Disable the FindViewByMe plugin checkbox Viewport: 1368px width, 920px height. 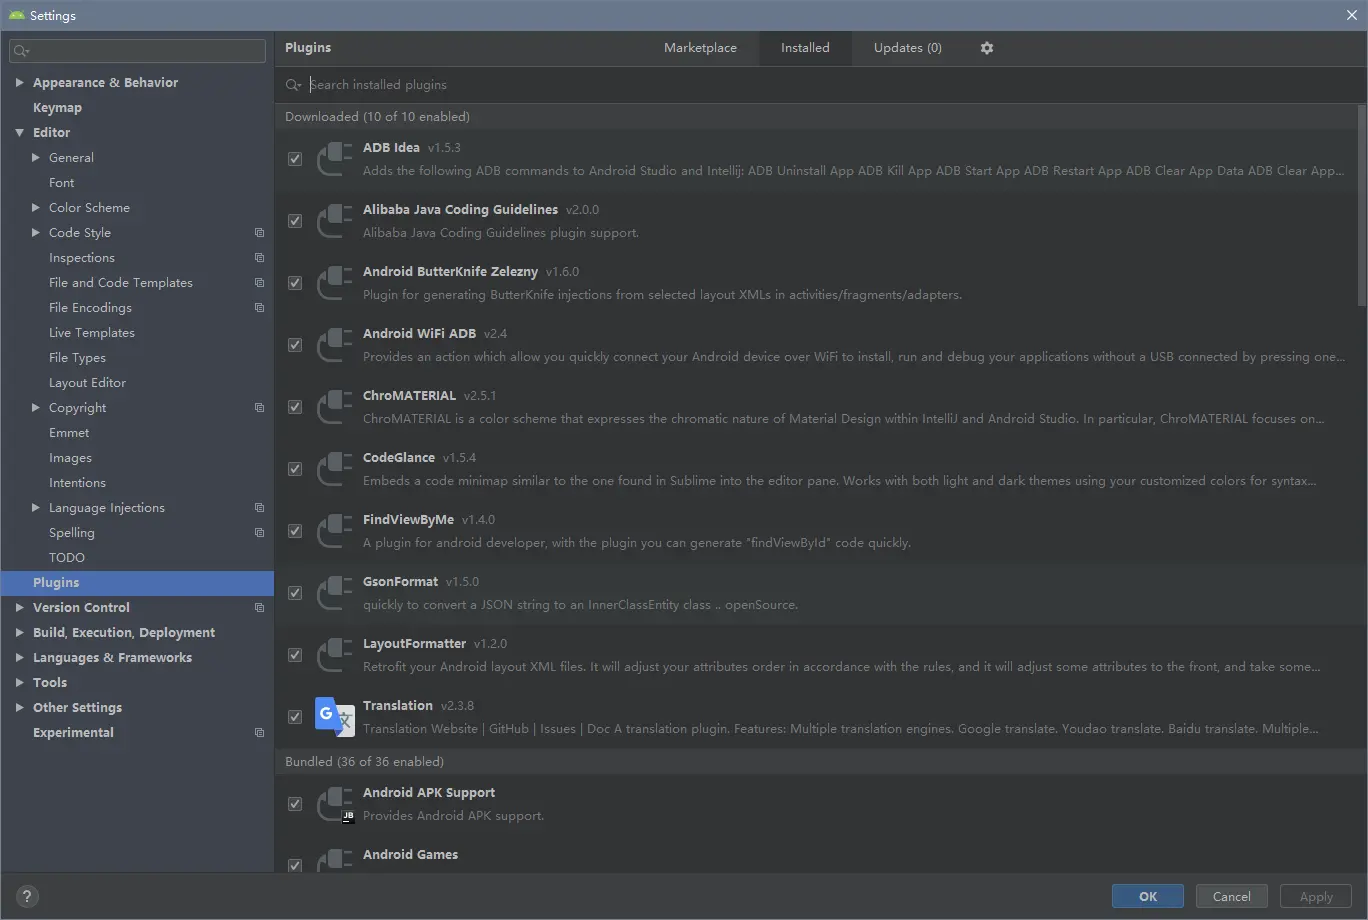pyautogui.click(x=295, y=531)
